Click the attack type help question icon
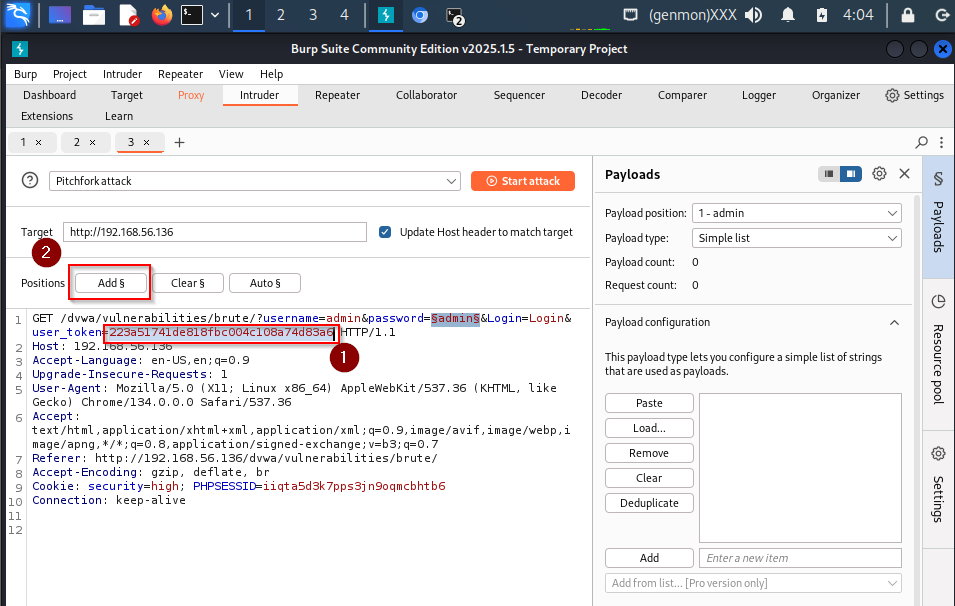The height and width of the screenshot is (606, 955). click(x=30, y=180)
